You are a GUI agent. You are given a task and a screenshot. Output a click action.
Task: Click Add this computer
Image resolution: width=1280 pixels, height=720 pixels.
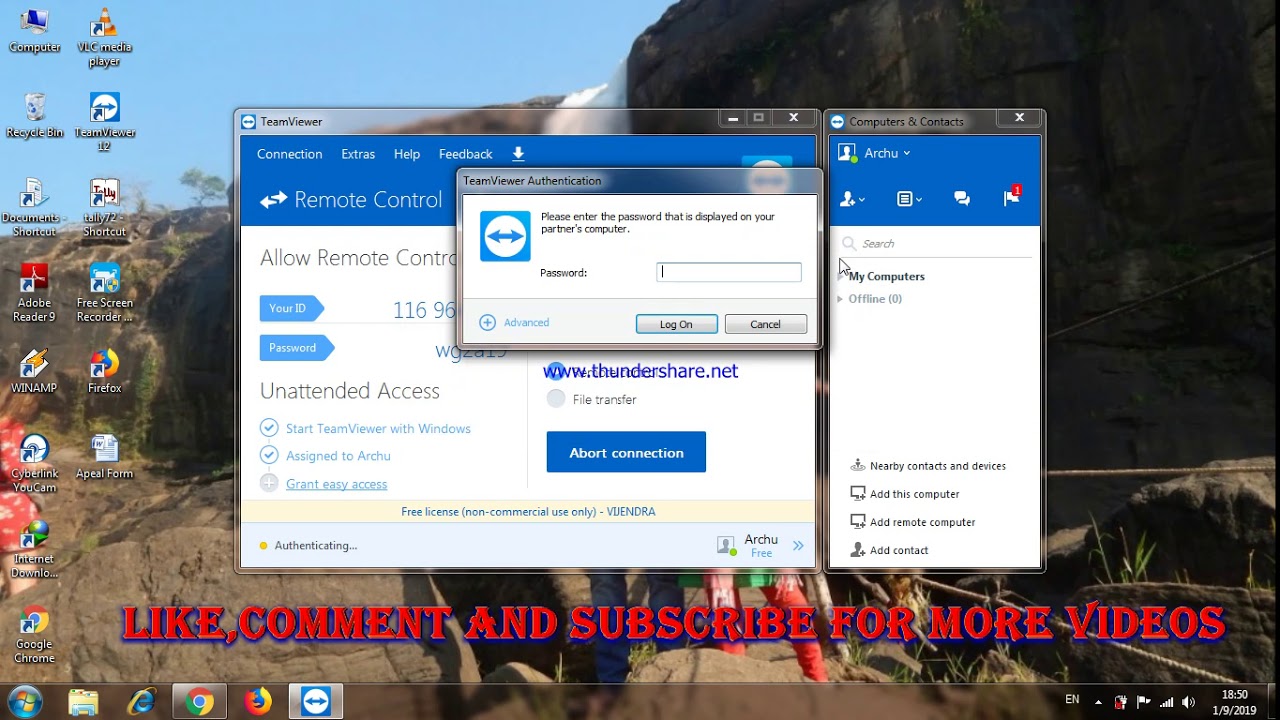click(x=904, y=494)
